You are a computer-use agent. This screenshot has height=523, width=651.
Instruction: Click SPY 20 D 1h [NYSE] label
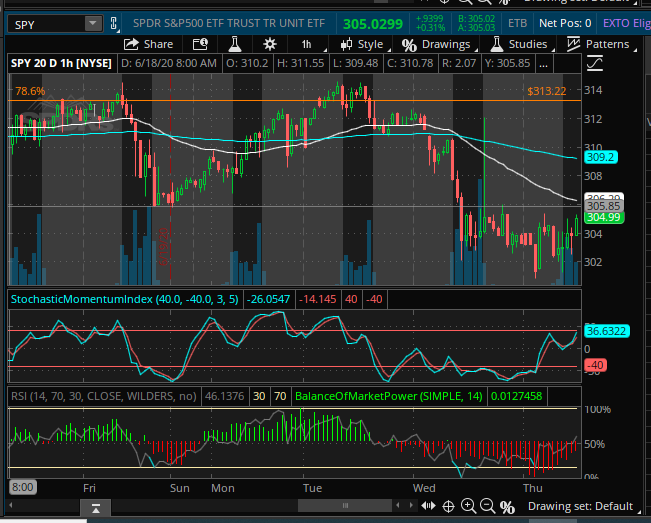tap(61, 64)
